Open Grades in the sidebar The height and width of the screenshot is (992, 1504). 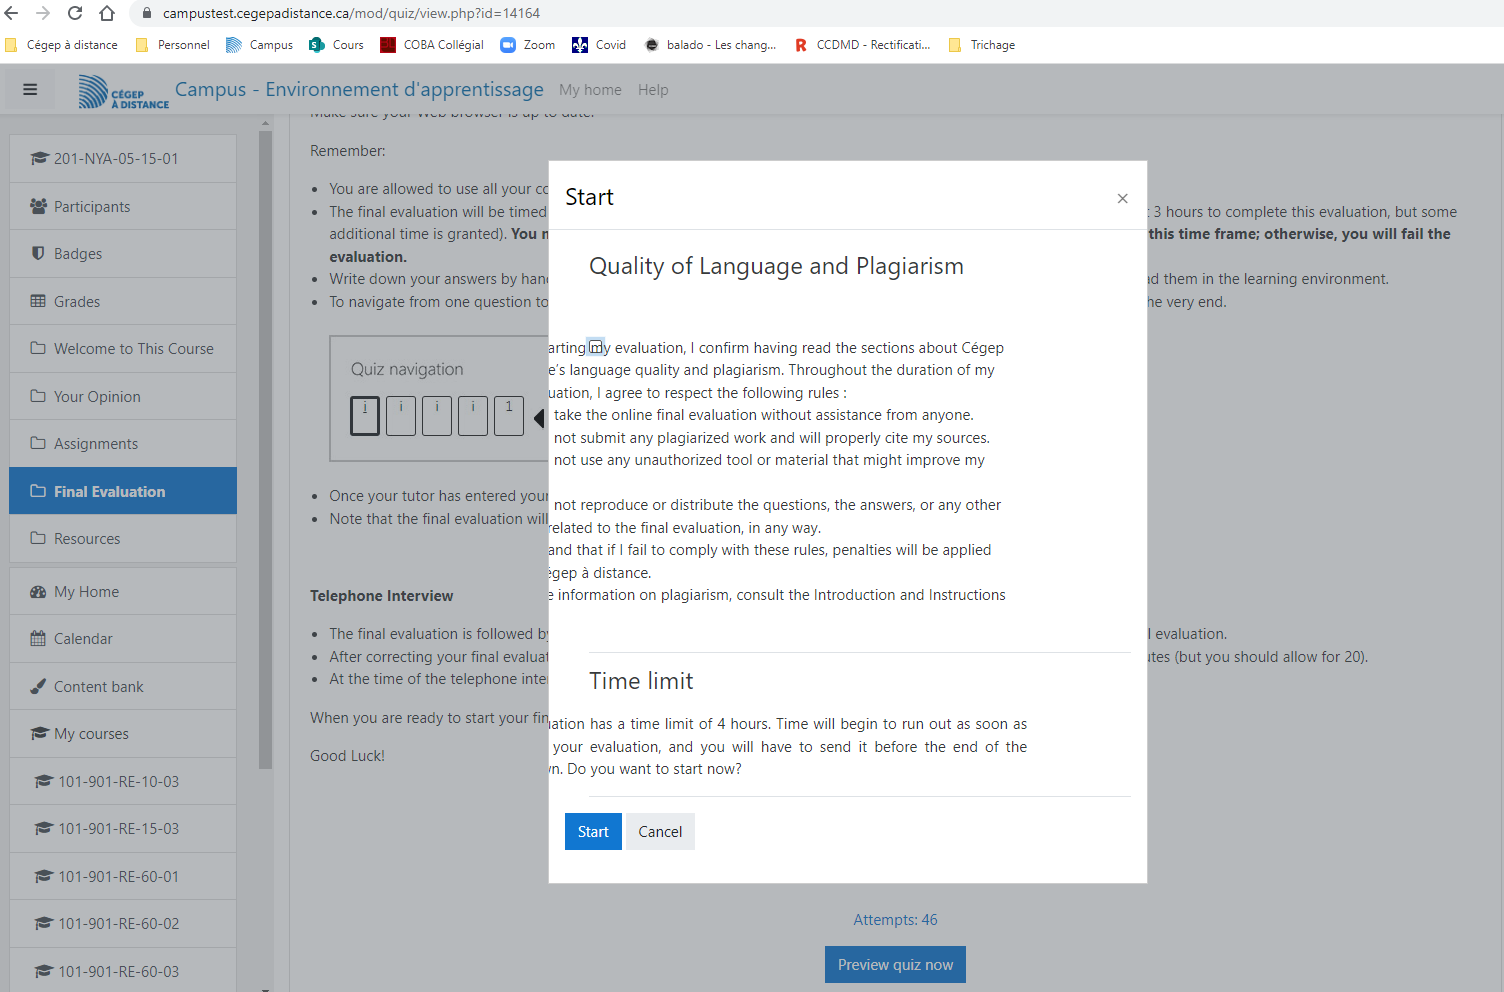[x=77, y=302]
